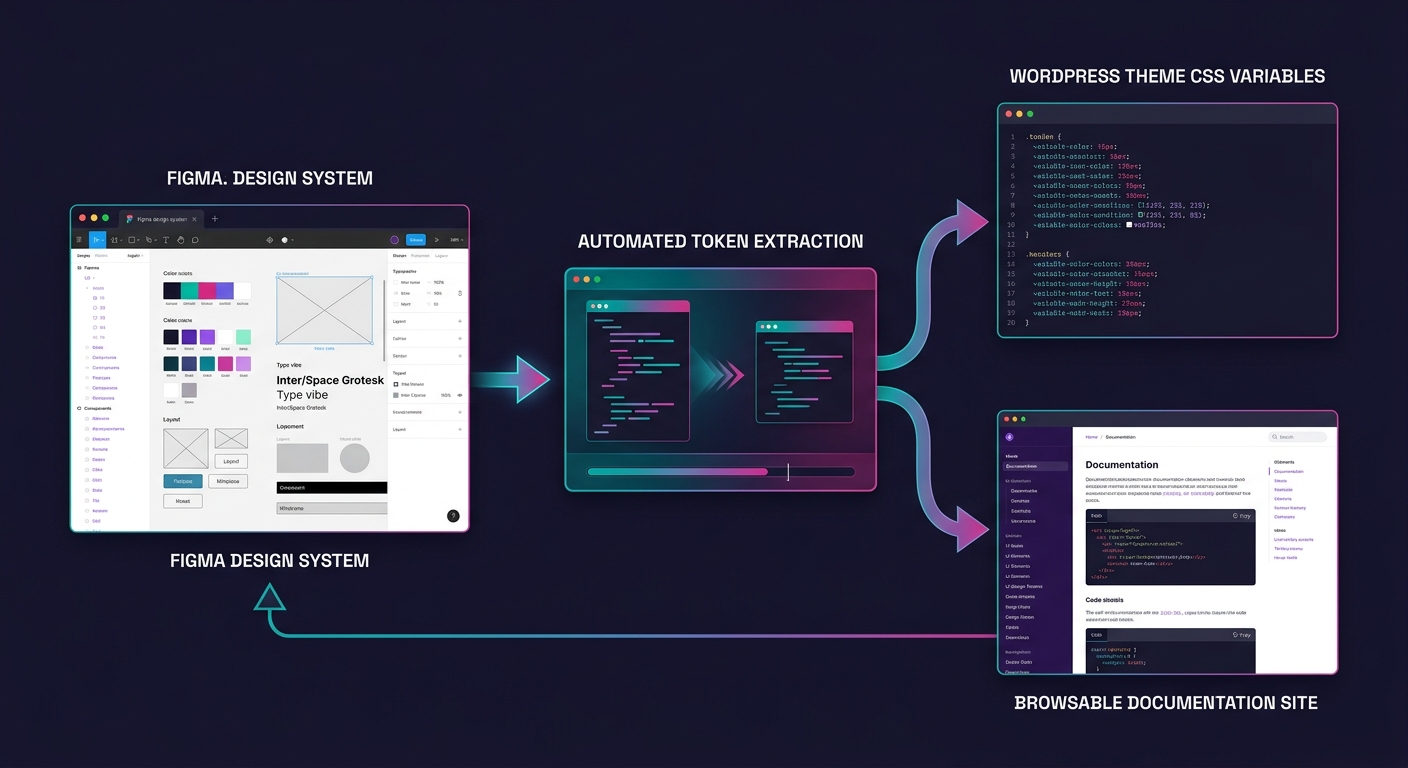
Task: Select the Rectangle shape tool in Figma
Action: point(131,240)
